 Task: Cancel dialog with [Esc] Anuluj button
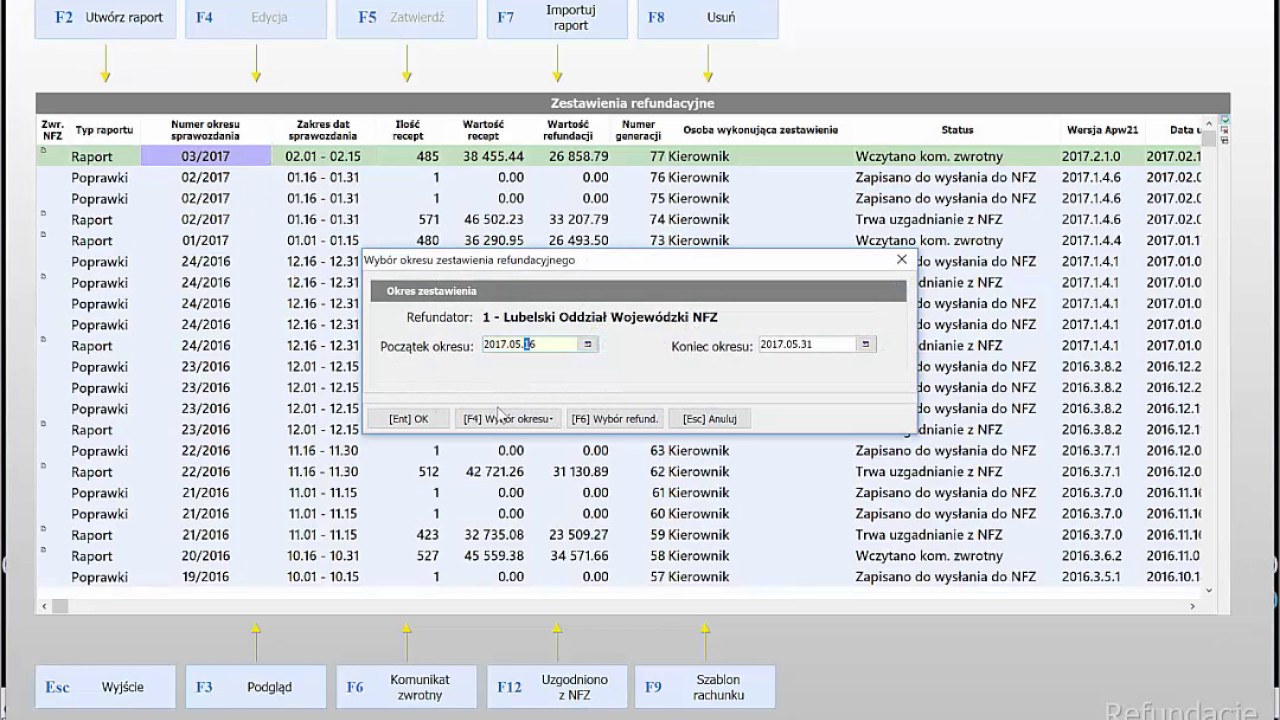(x=710, y=419)
